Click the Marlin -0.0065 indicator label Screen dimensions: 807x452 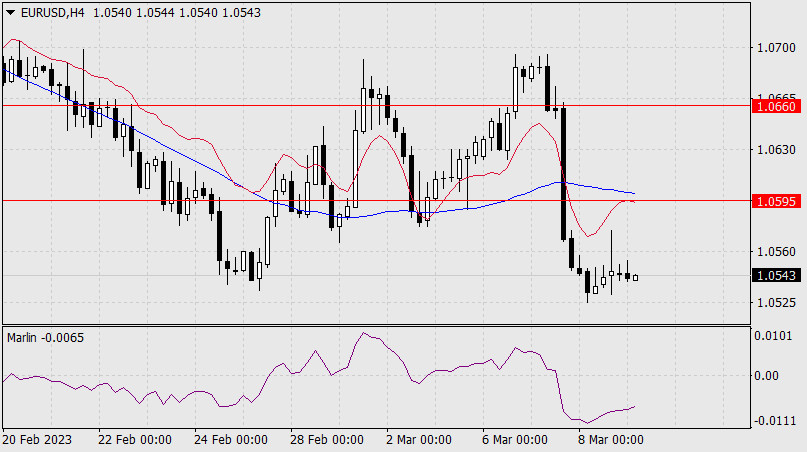(46, 337)
